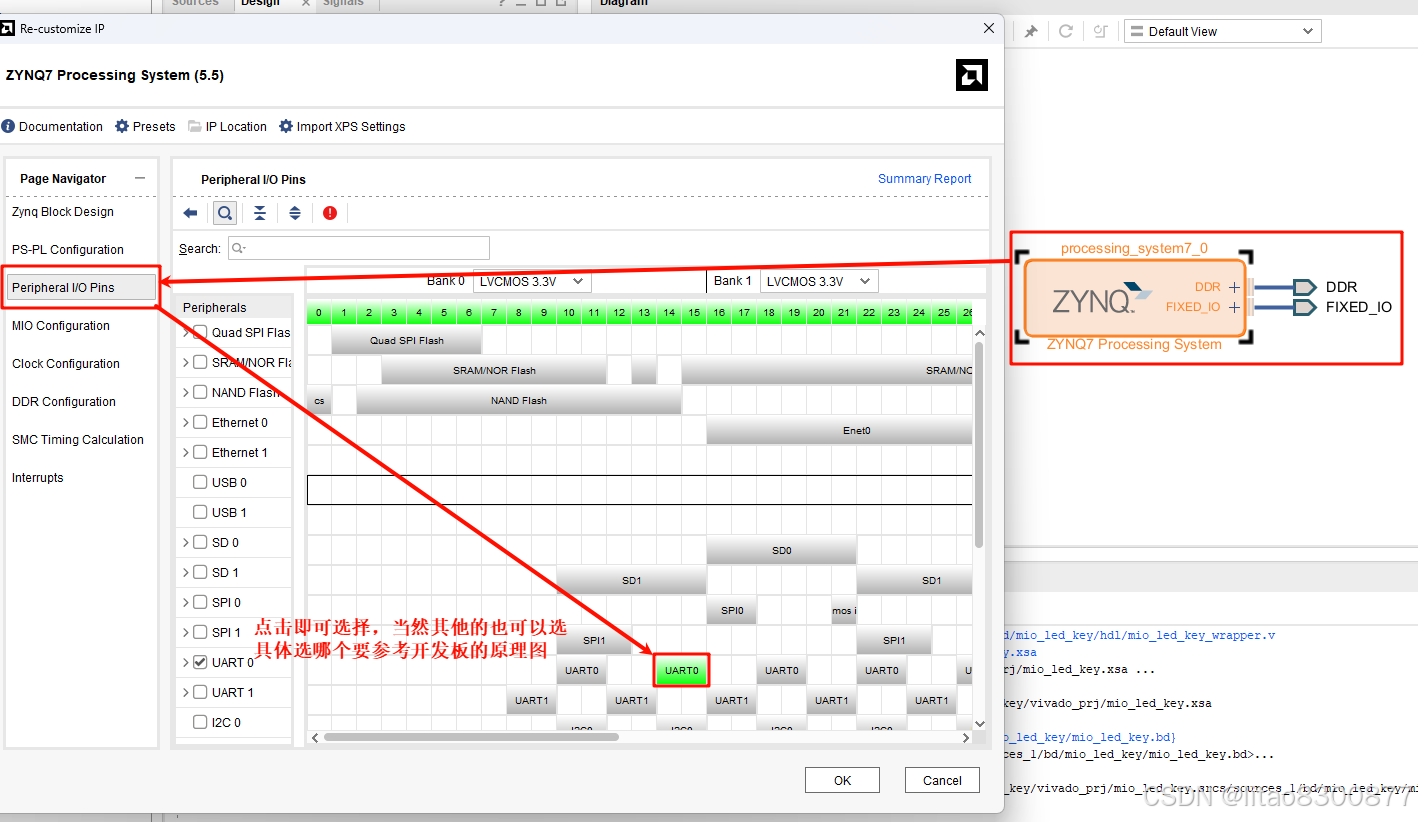Click the horizontal scrollbar under pin grid
This screenshot has height=822, width=1418.
pyautogui.click(x=471, y=737)
